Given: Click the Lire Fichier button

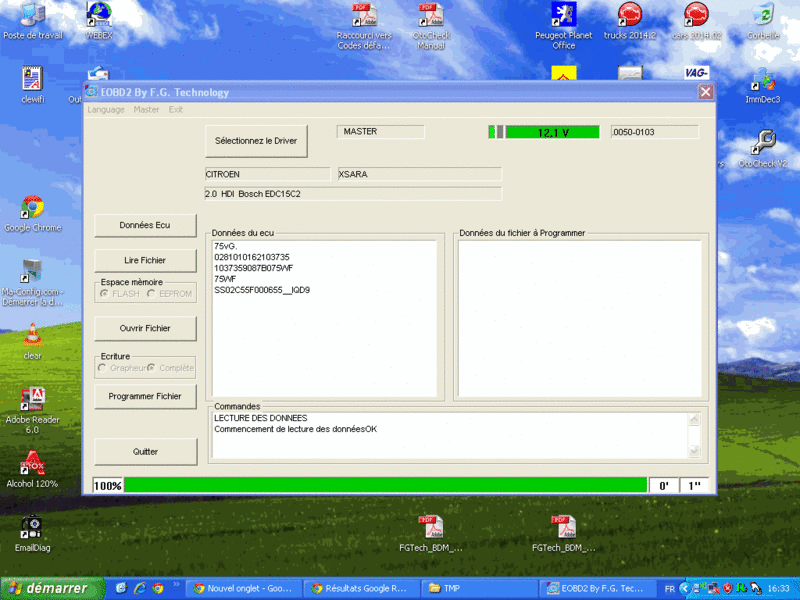Looking at the screenshot, I should pos(145,260).
